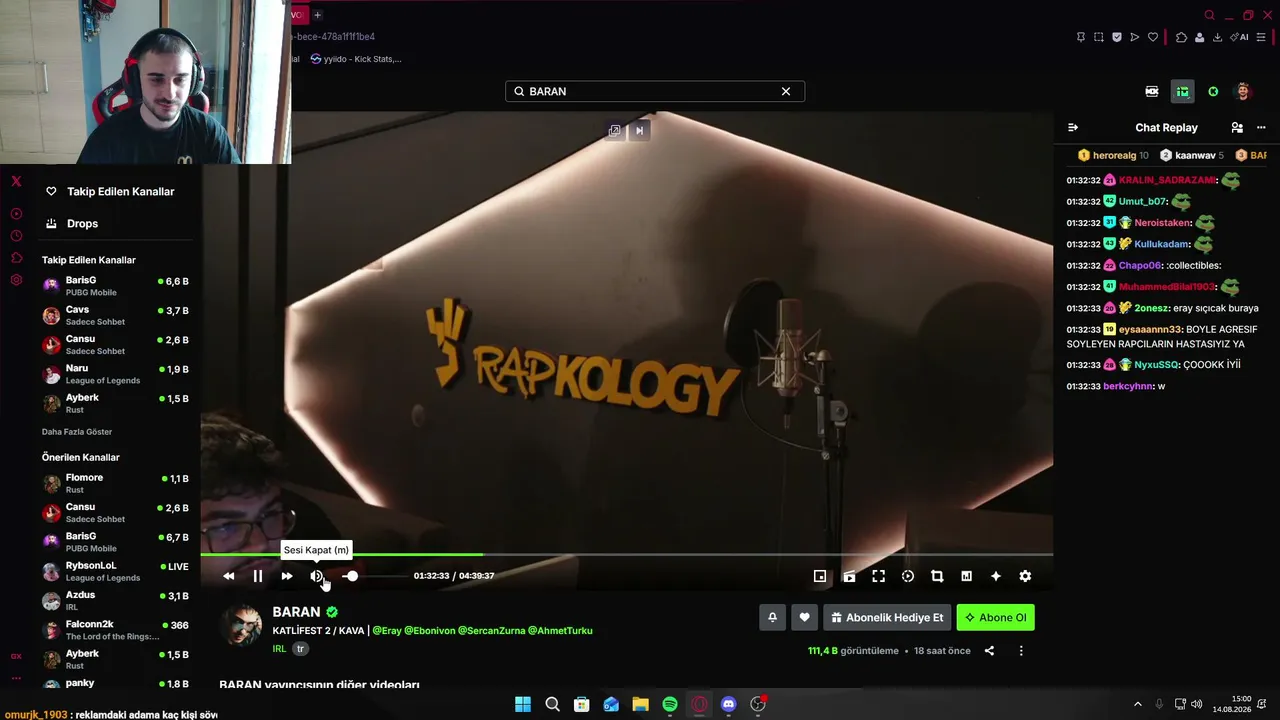Click the sparkle icon in player controls

[996, 576]
